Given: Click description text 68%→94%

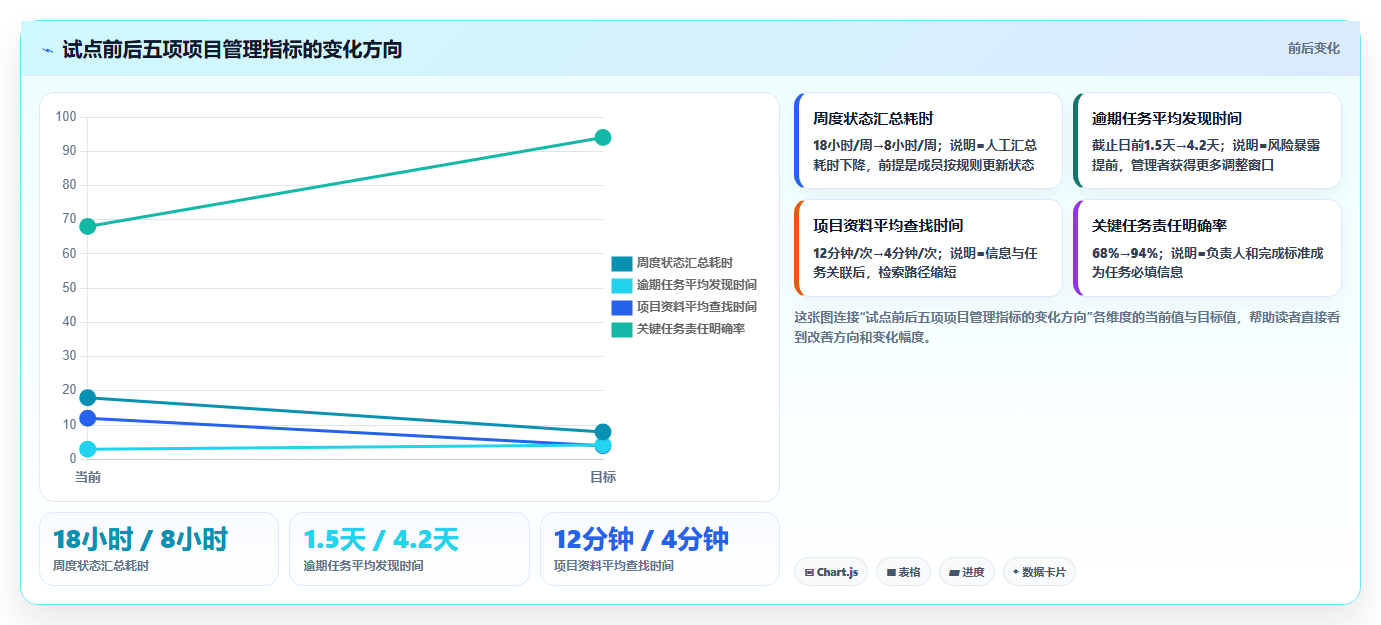Looking at the screenshot, I should click(1125, 253).
